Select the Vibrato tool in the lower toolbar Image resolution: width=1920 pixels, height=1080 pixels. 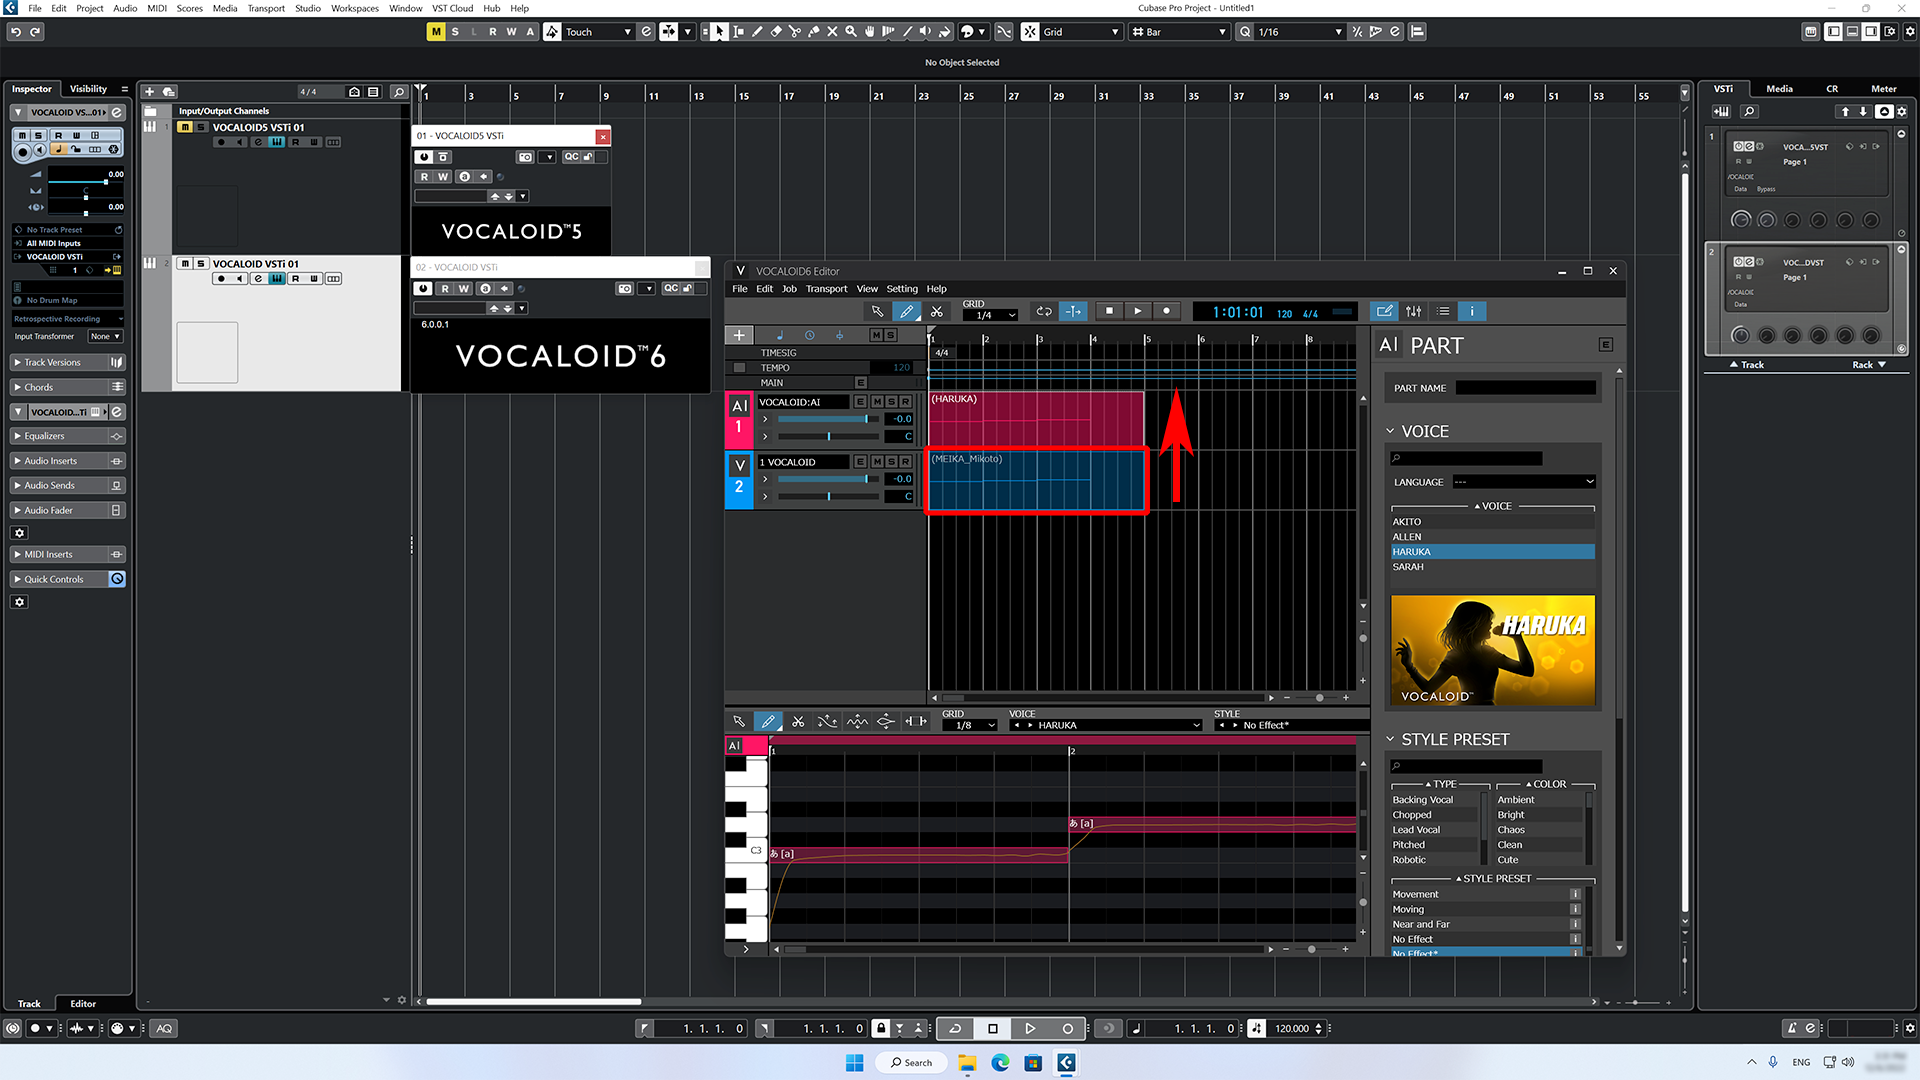(x=857, y=721)
